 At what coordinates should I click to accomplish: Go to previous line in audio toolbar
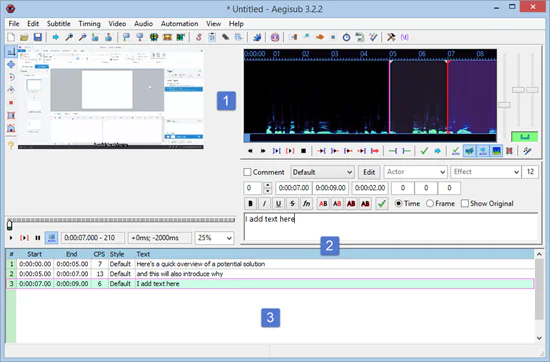click(250, 151)
